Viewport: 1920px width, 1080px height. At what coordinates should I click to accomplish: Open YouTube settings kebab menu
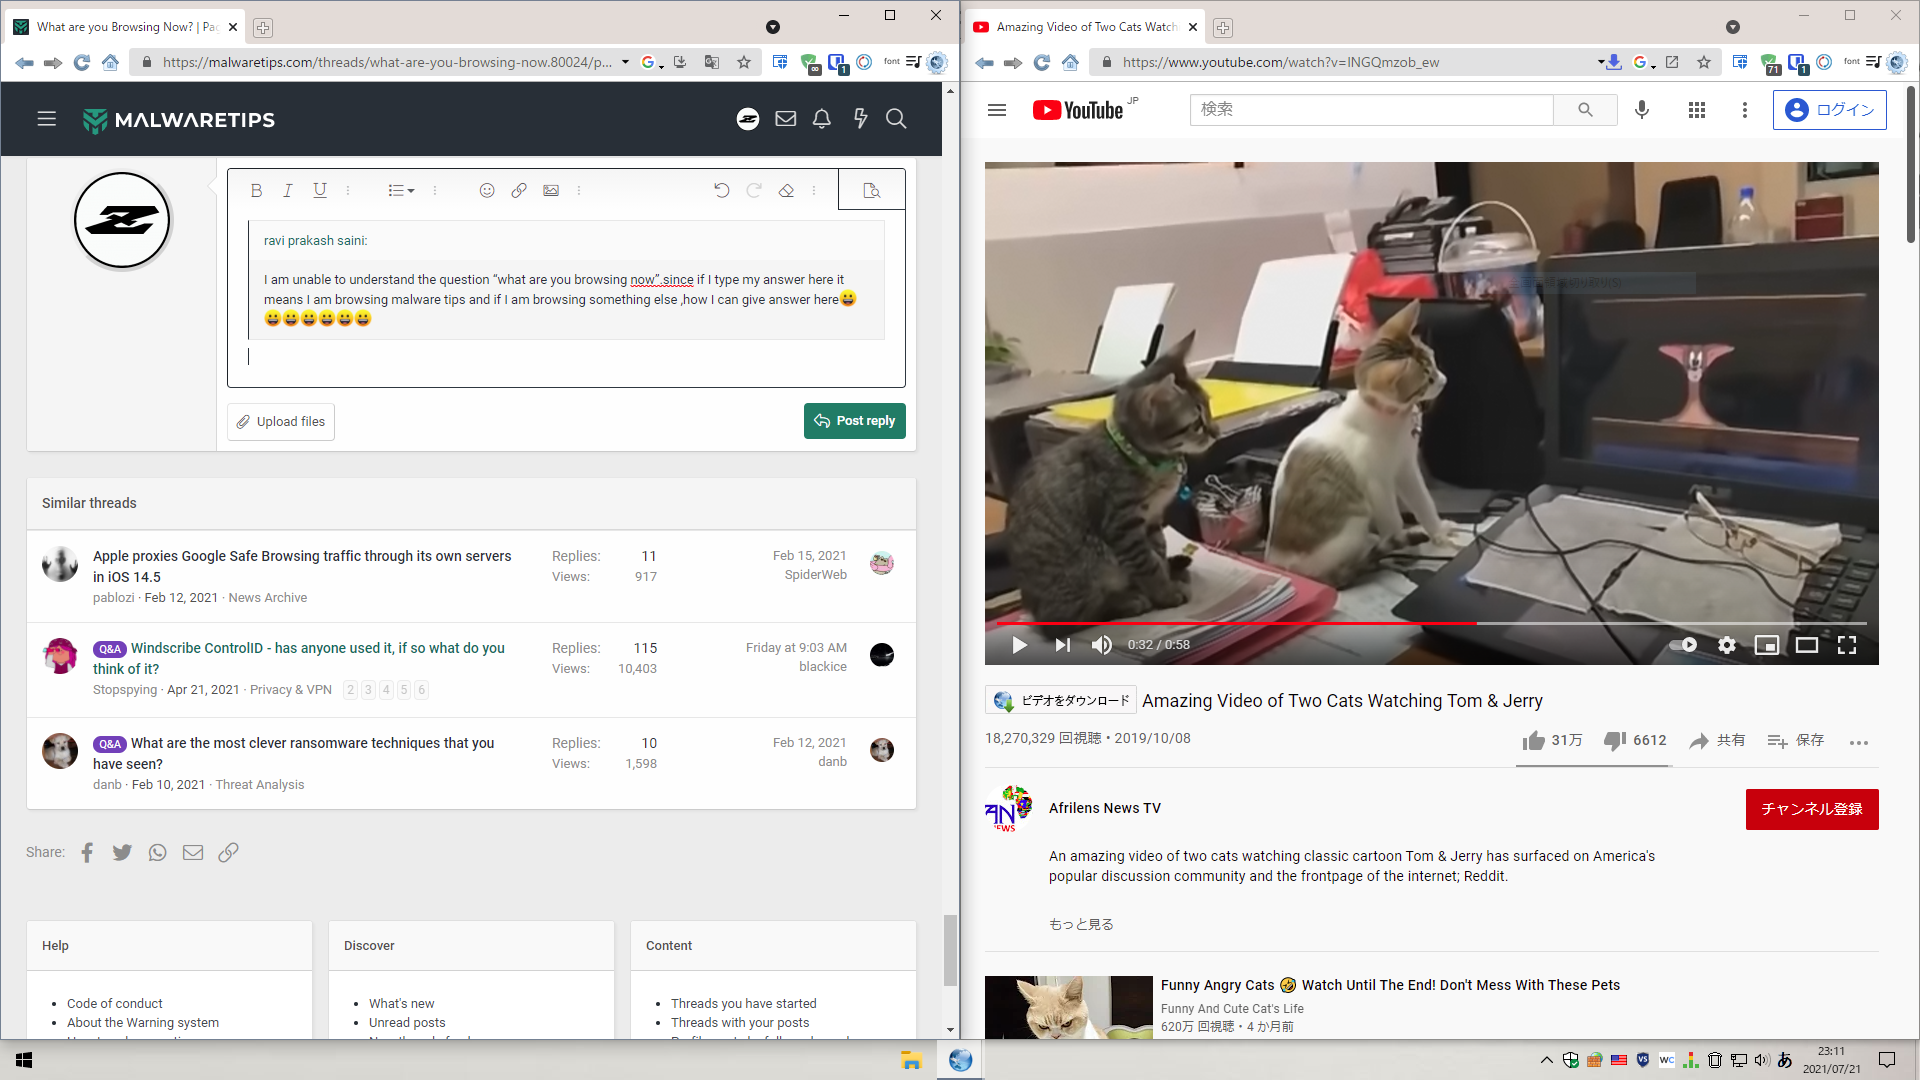tap(1745, 110)
